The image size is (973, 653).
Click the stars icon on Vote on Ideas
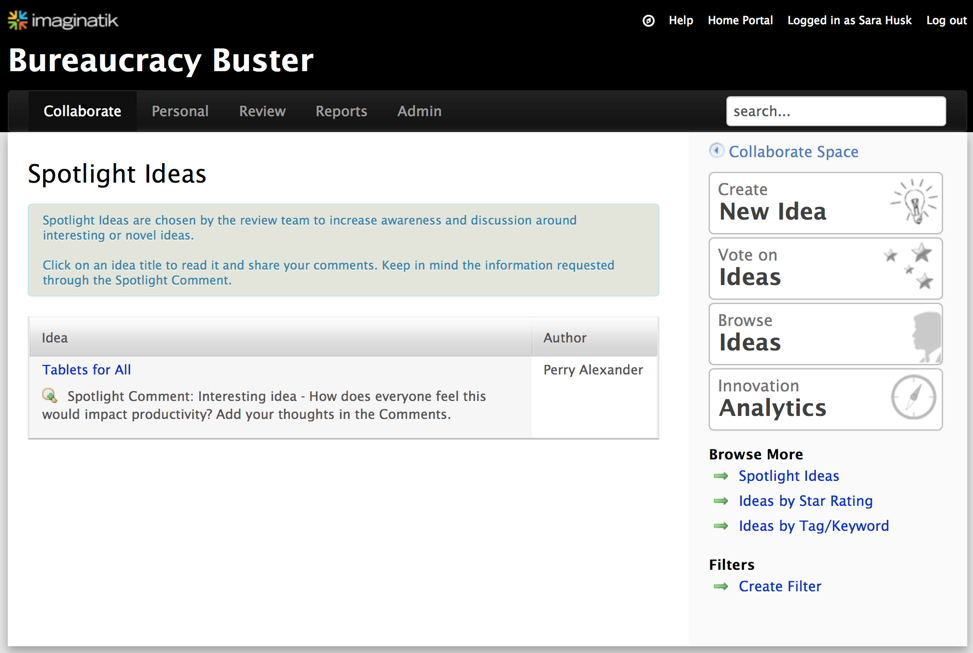tap(911, 267)
